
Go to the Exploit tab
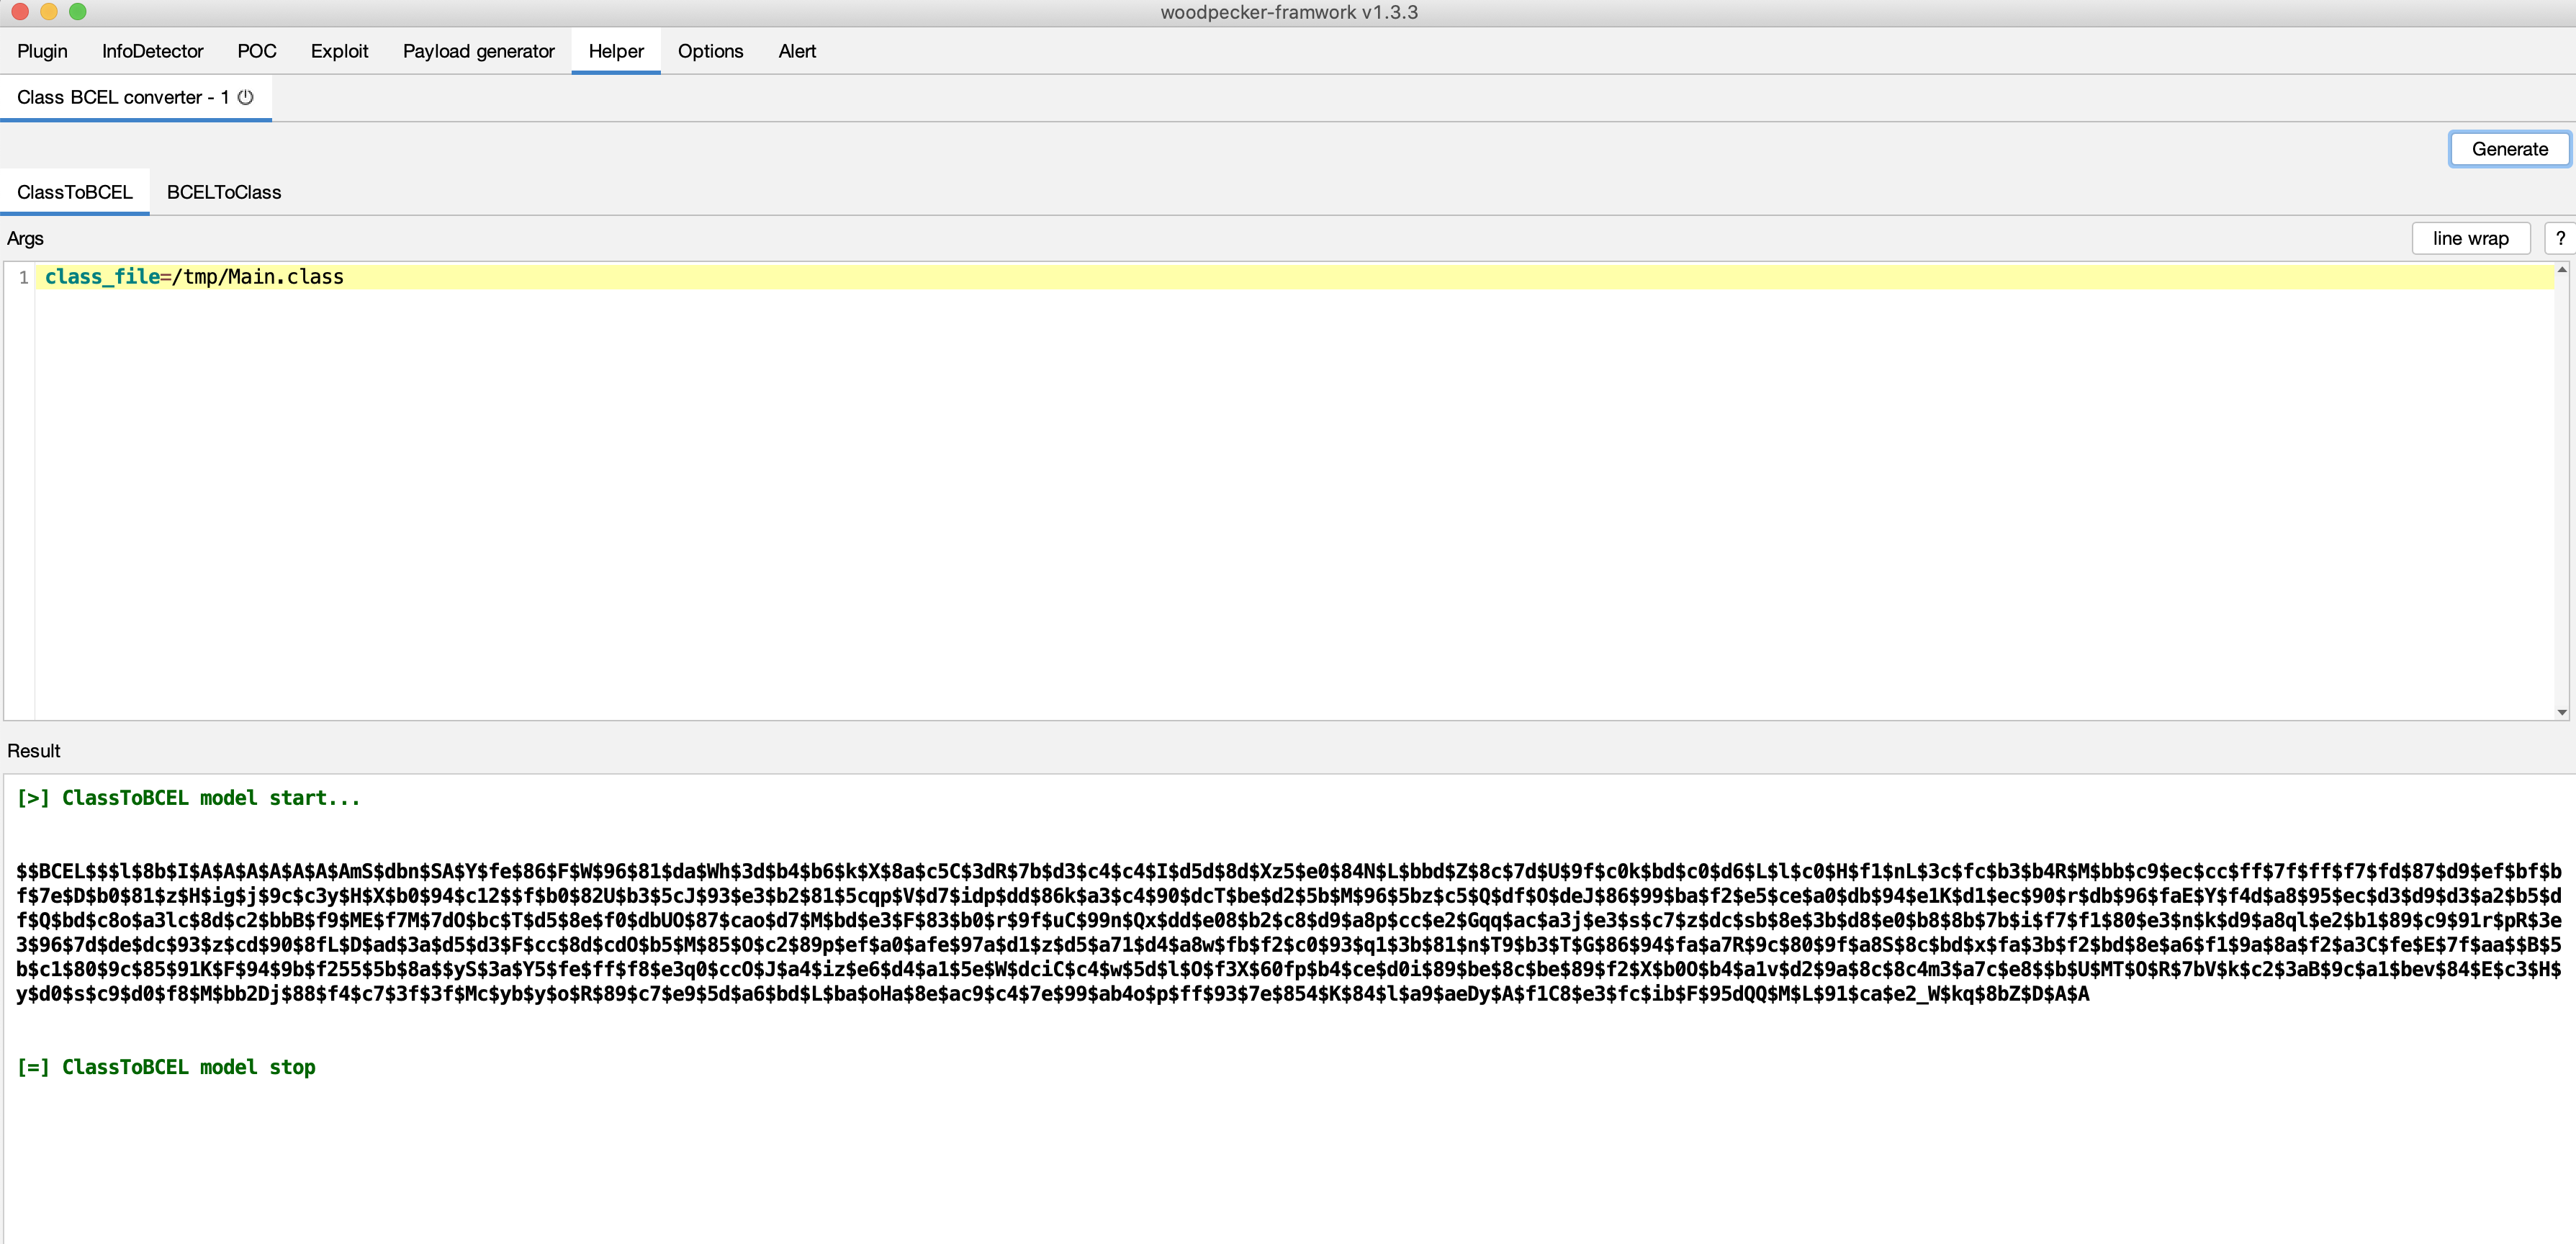[x=339, y=51]
